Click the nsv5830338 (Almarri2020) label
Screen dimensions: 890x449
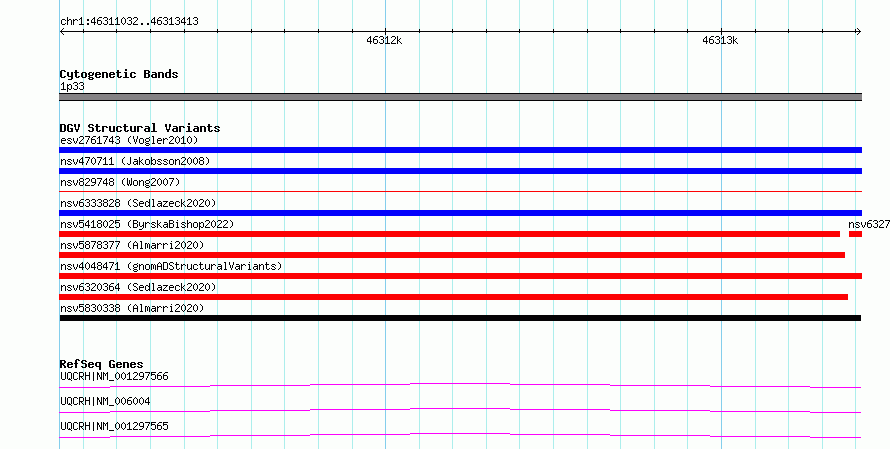pos(132,308)
